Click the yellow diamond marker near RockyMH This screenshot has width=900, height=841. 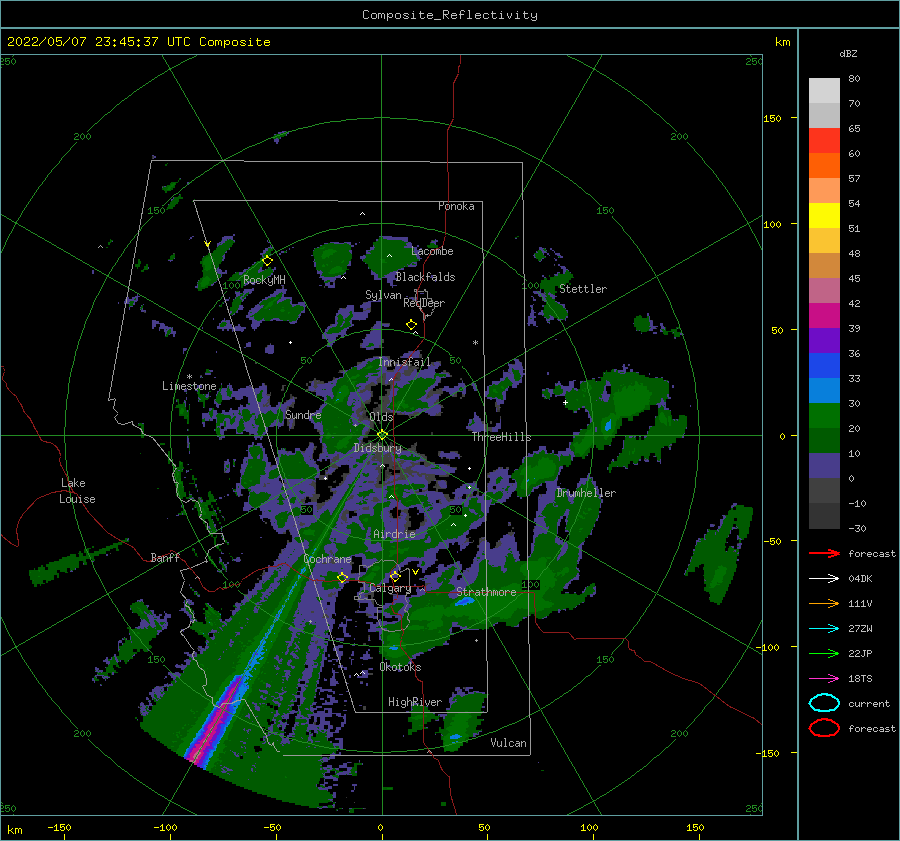[x=267, y=261]
